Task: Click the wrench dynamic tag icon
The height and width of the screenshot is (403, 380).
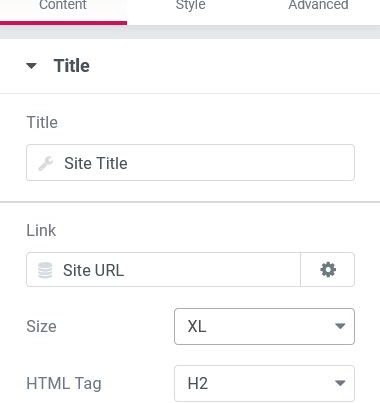Action: (x=45, y=163)
